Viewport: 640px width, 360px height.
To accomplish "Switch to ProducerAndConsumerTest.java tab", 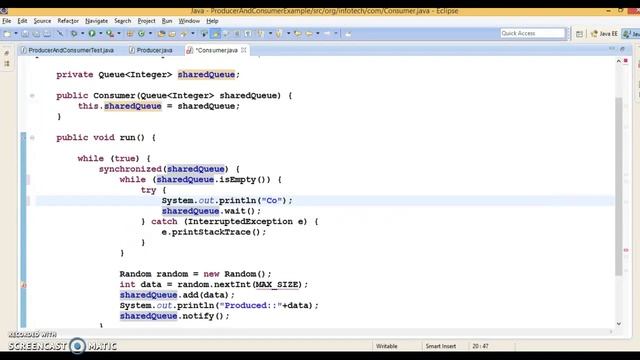I will pyautogui.click(x=67, y=50).
